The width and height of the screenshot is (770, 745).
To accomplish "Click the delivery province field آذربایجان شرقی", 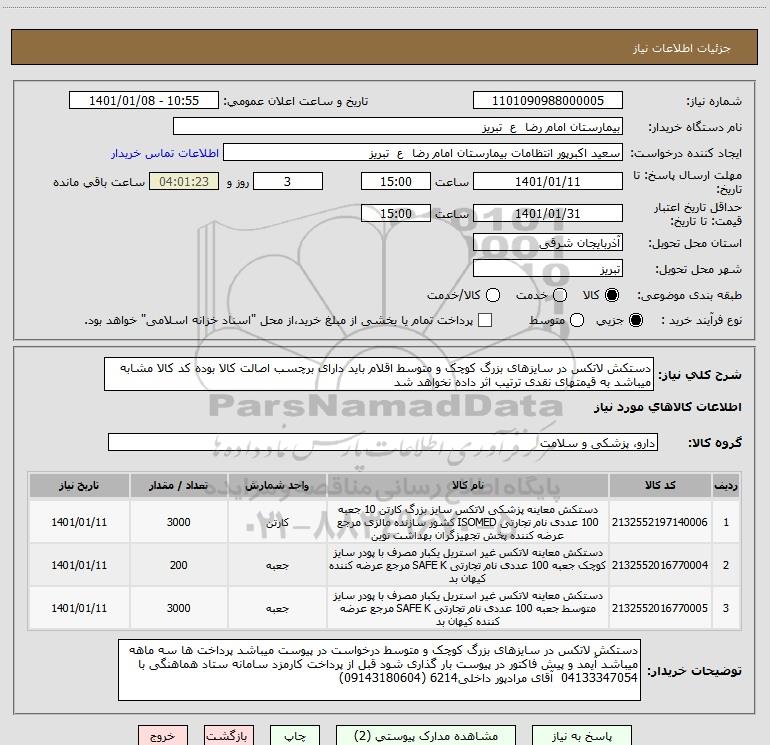I will (548, 242).
